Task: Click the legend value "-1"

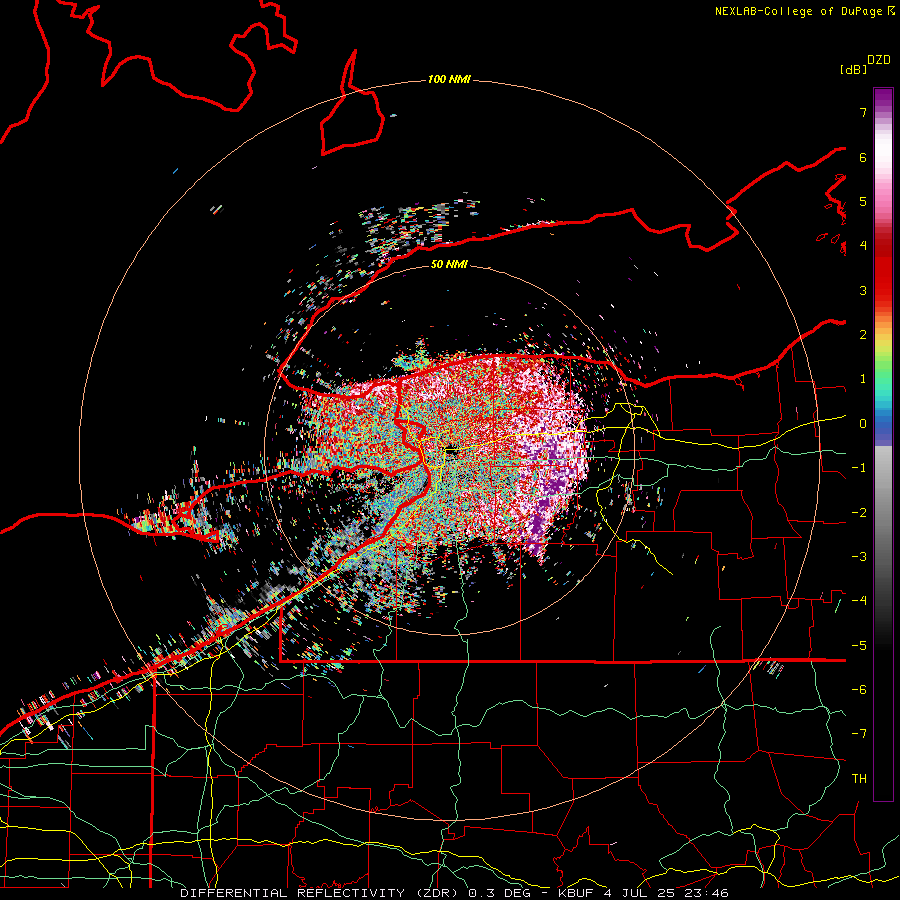Action: point(859,468)
